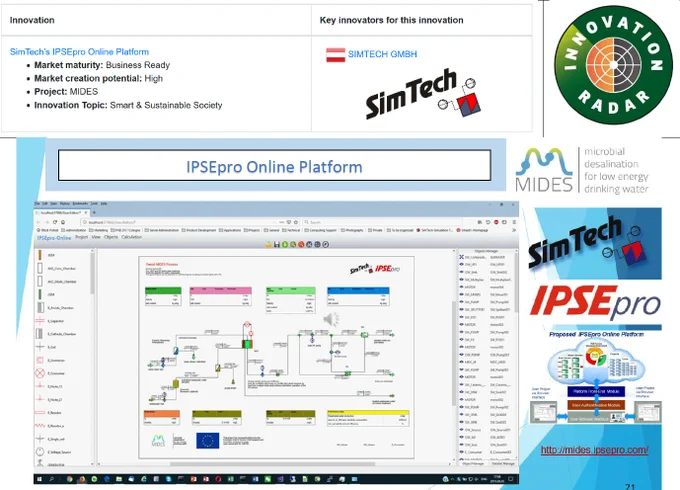The width and height of the screenshot is (680, 490).
Task: Click the browser reload button
Action: (55, 222)
